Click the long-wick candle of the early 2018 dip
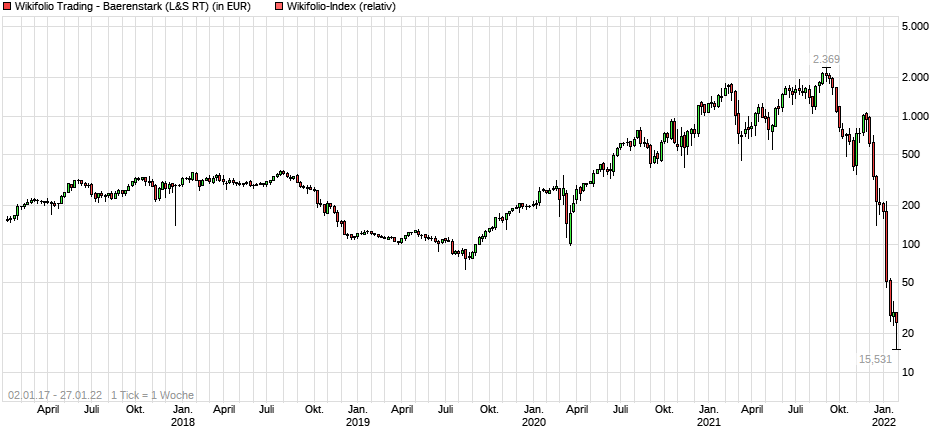 pos(175,204)
